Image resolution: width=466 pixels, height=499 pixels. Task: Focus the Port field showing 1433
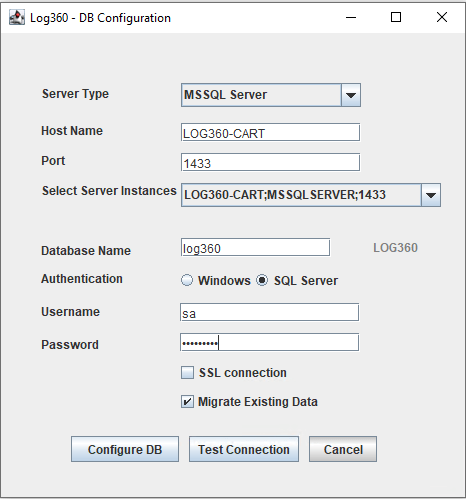coord(270,163)
